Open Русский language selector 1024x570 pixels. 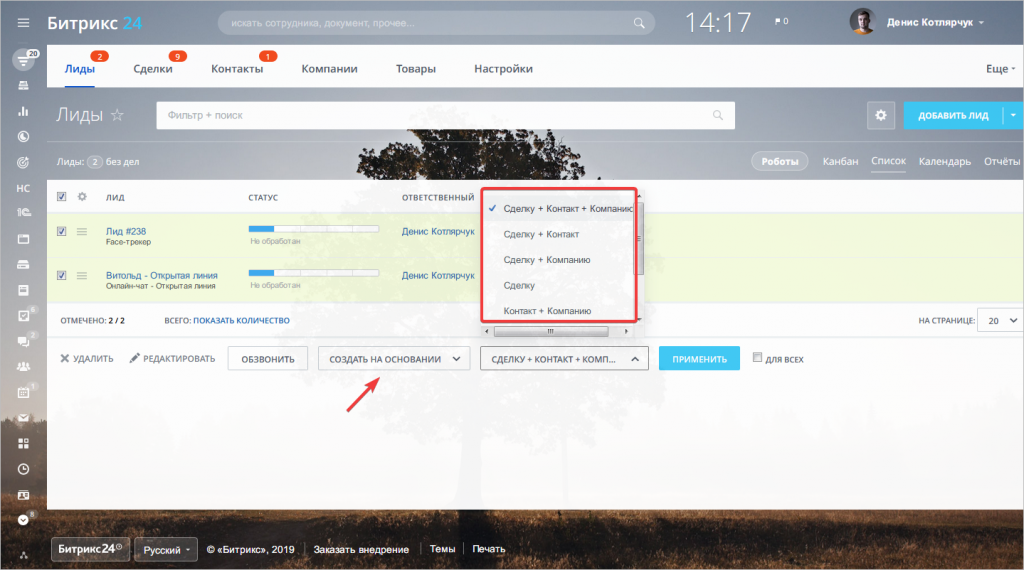[166, 550]
